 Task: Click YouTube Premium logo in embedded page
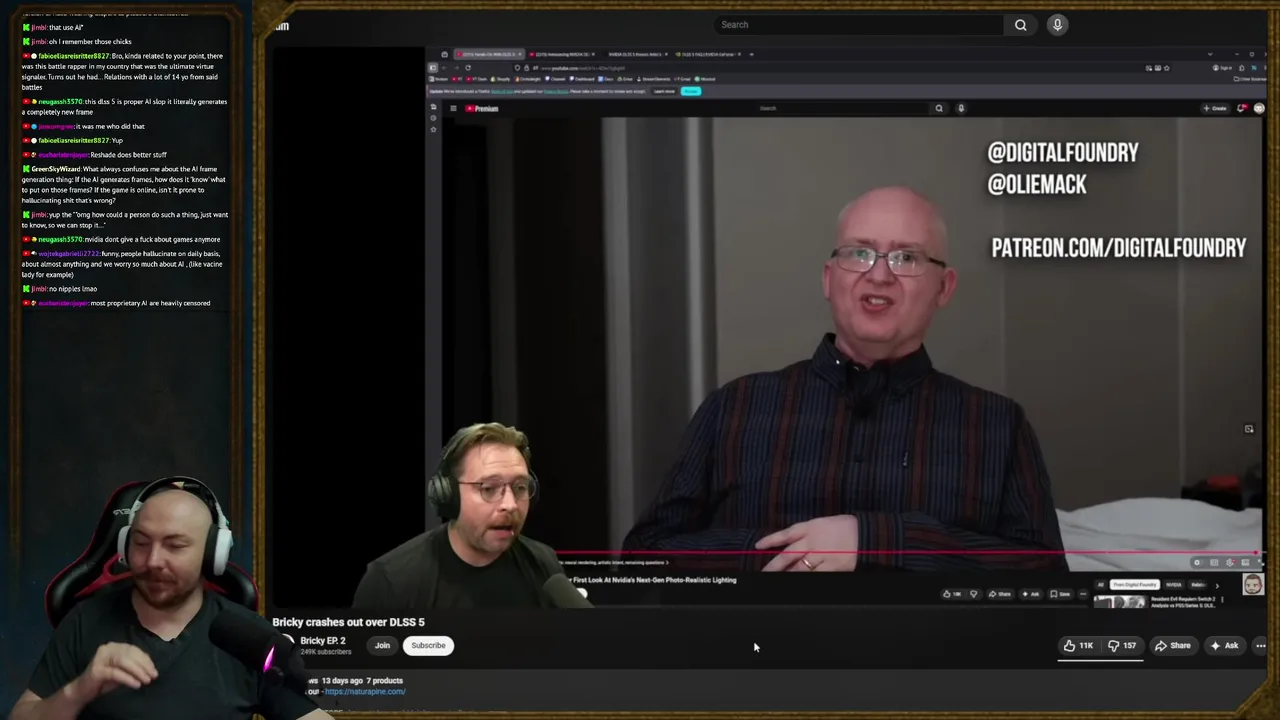tap(482, 108)
